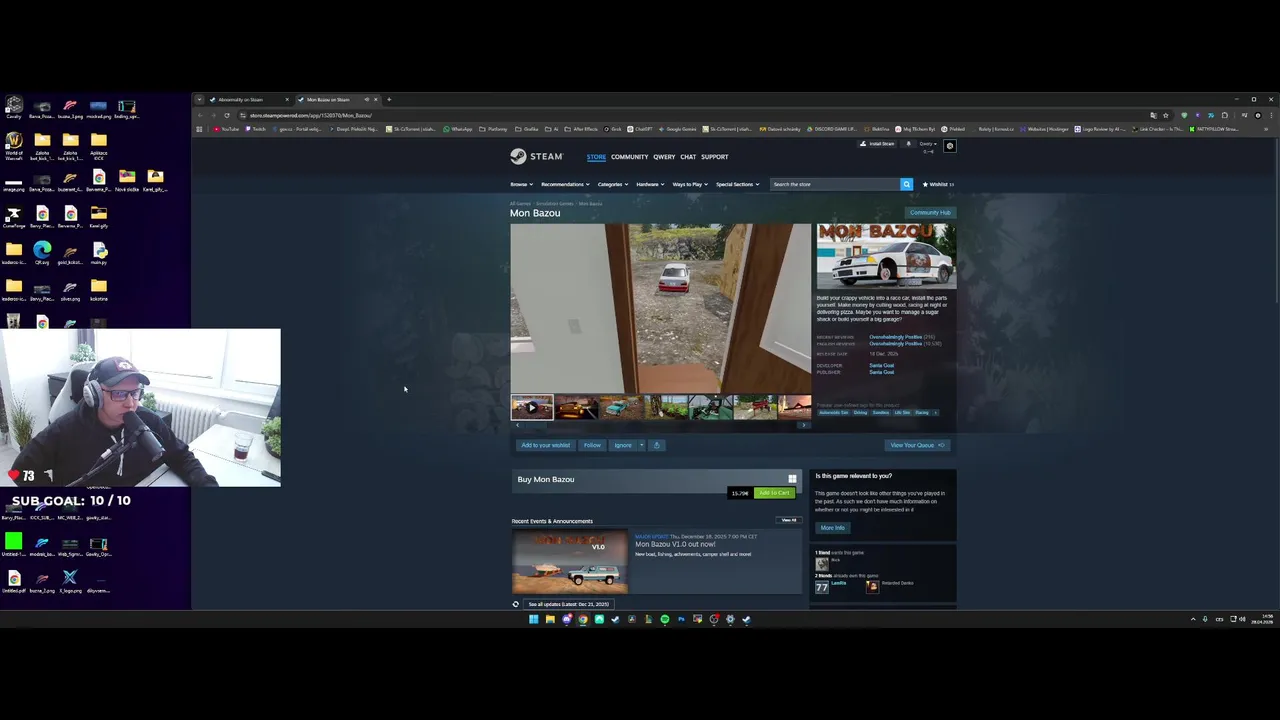This screenshot has width=1280, height=720.
Task: Open Chrome tab search dropdown arrow
Action: click(x=199, y=99)
